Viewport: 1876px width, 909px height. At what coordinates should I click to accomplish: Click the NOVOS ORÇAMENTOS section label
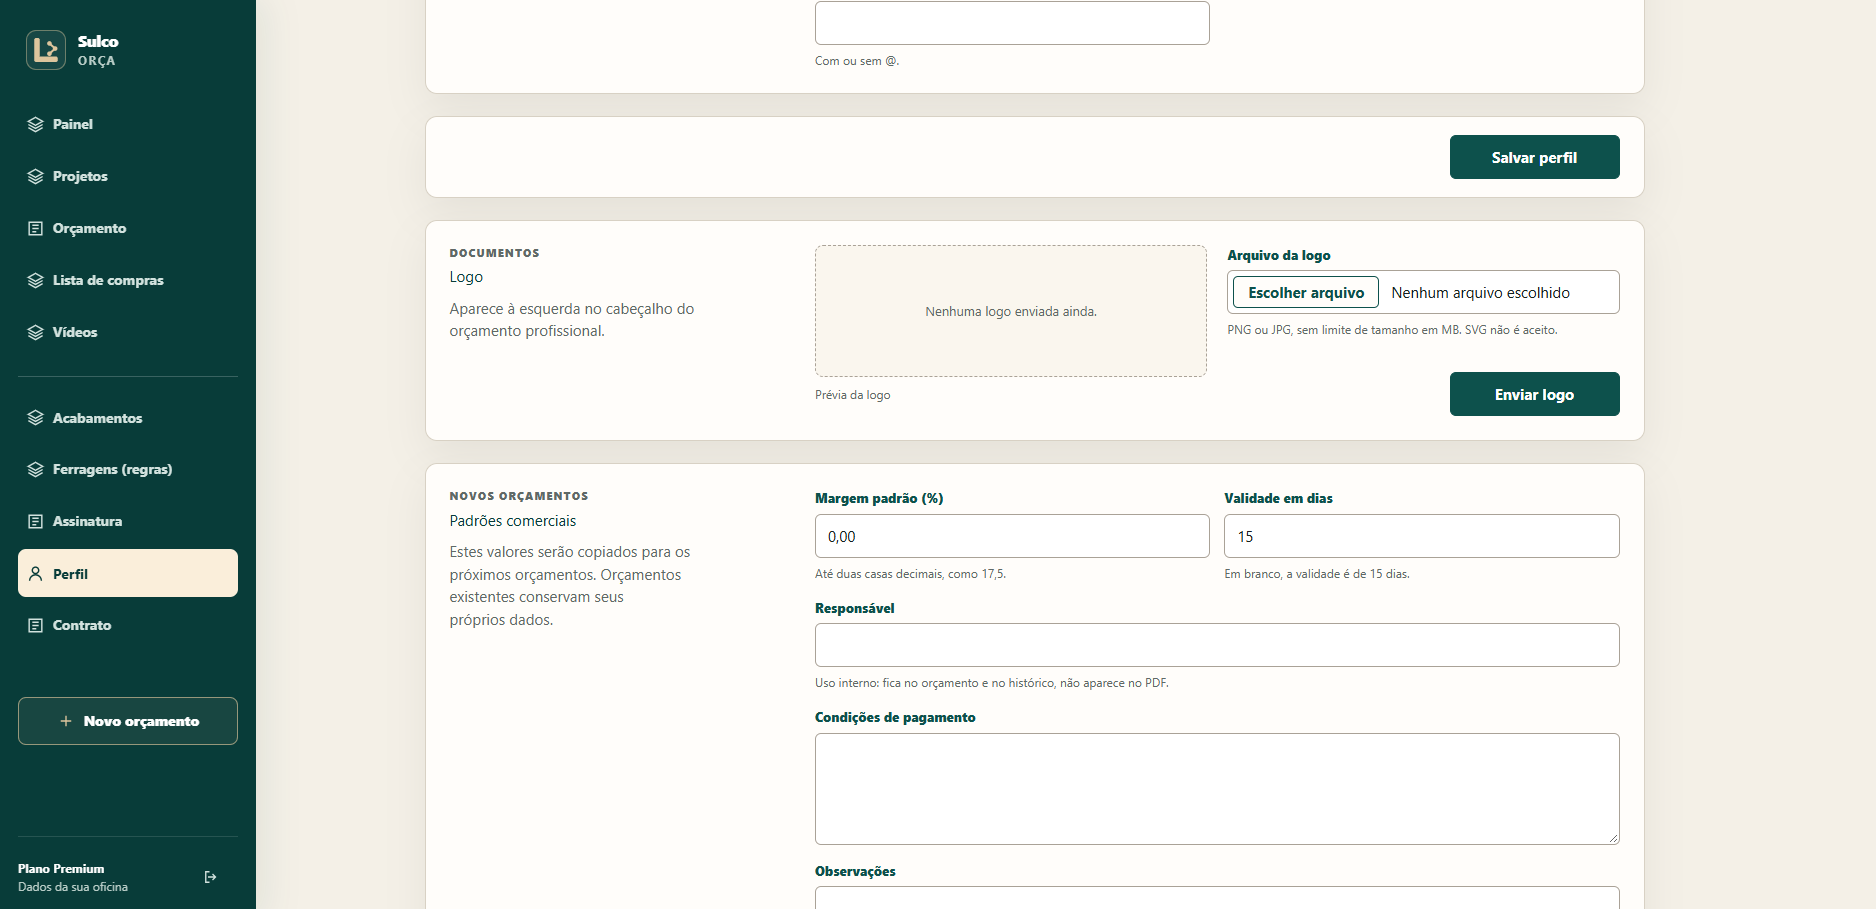pyautogui.click(x=519, y=496)
